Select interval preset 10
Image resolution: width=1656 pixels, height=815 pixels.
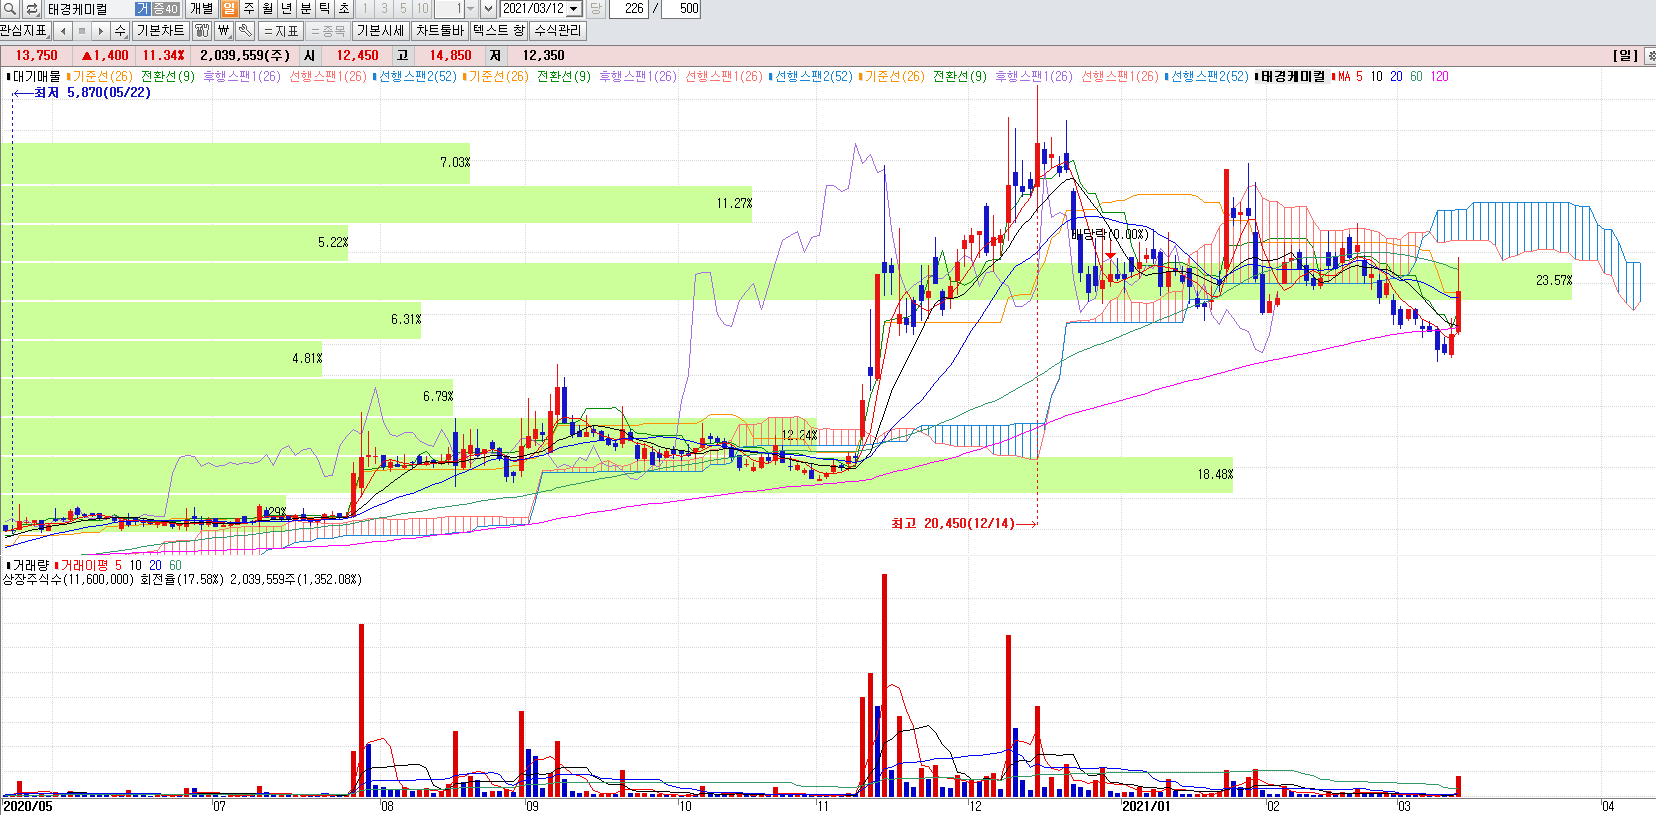422,8
